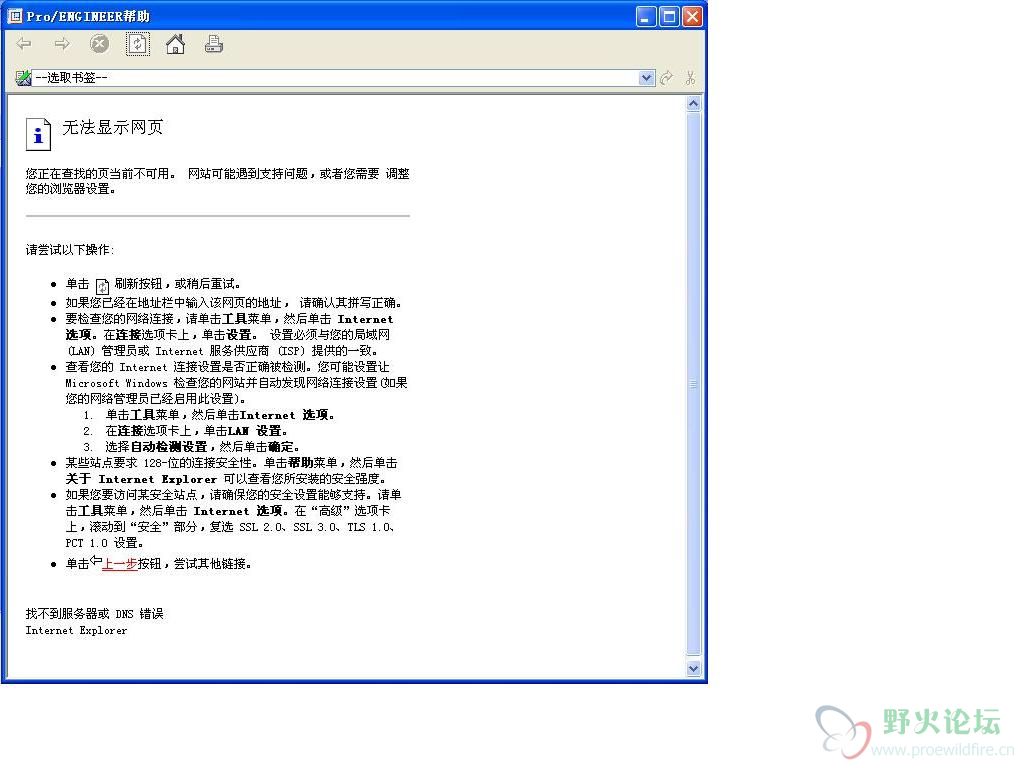This screenshot has width=1024, height=768.
Task: Click the Print toolbar icon
Action: pyautogui.click(x=214, y=44)
